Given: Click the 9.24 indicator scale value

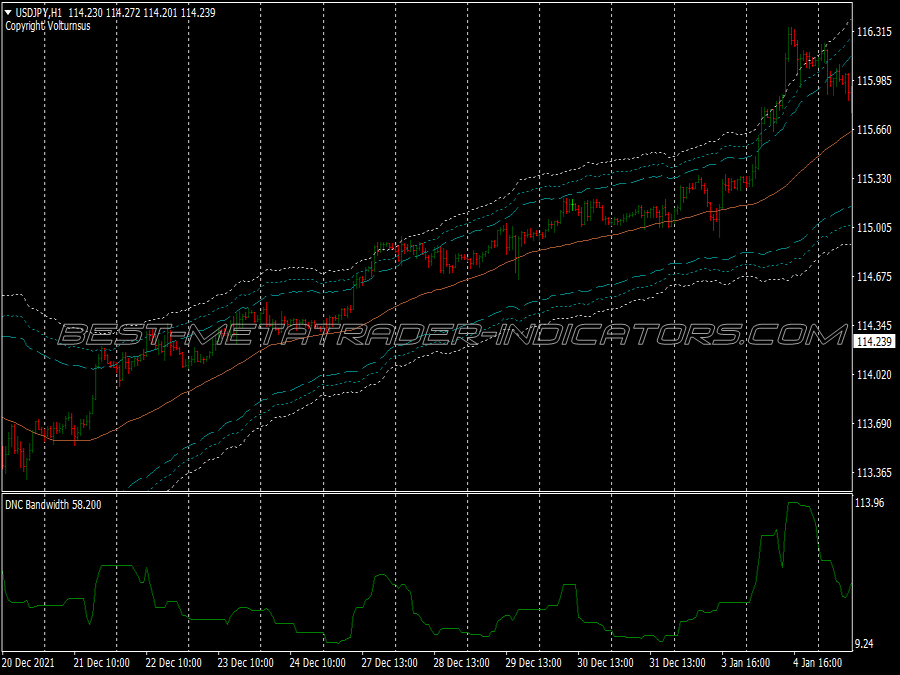Looking at the screenshot, I should (865, 644).
